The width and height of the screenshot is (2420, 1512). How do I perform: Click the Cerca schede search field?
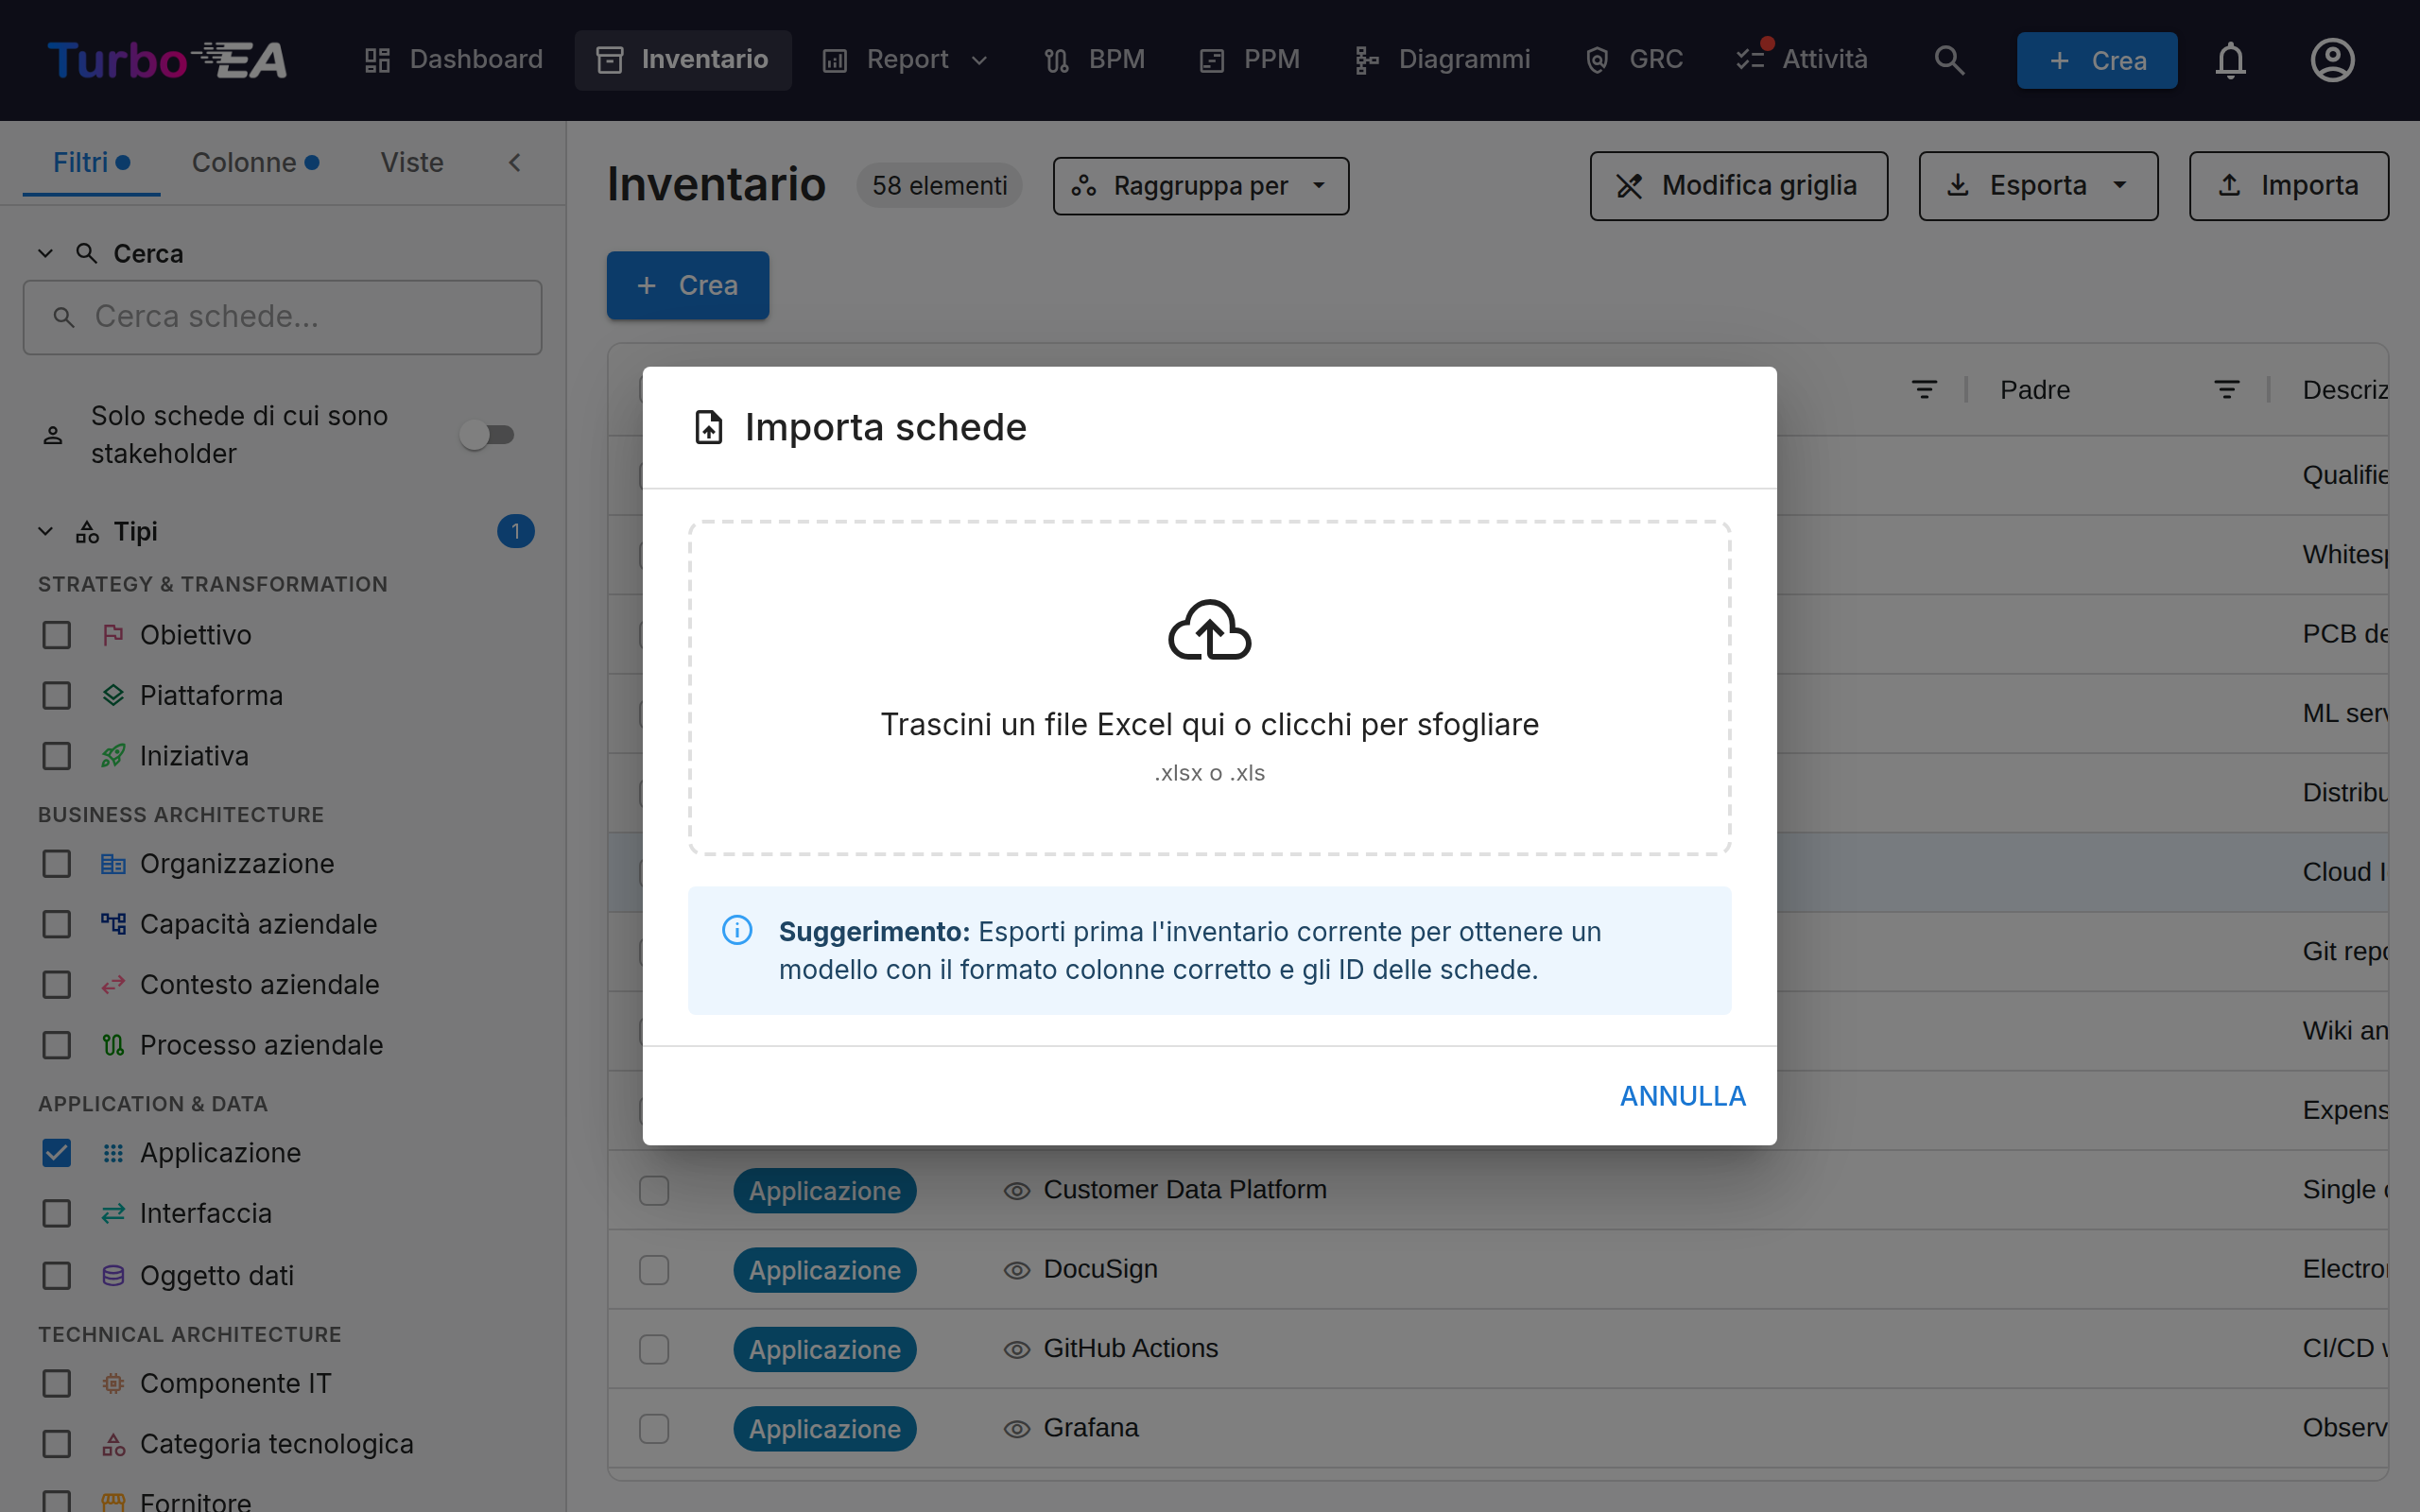tap(283, 317)
